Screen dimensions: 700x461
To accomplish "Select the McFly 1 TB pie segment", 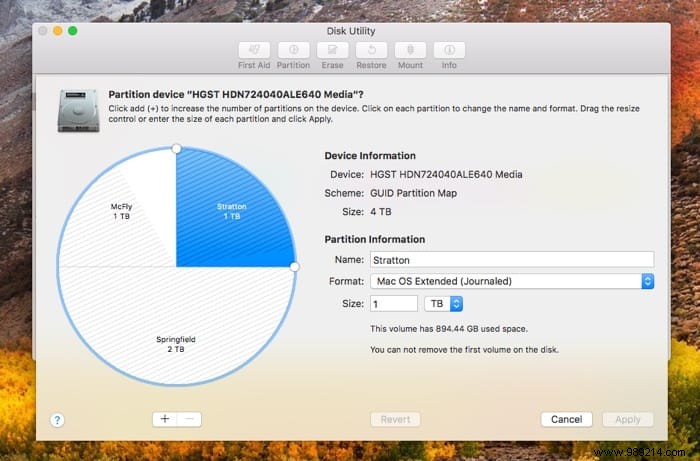I will coord(121,211).
